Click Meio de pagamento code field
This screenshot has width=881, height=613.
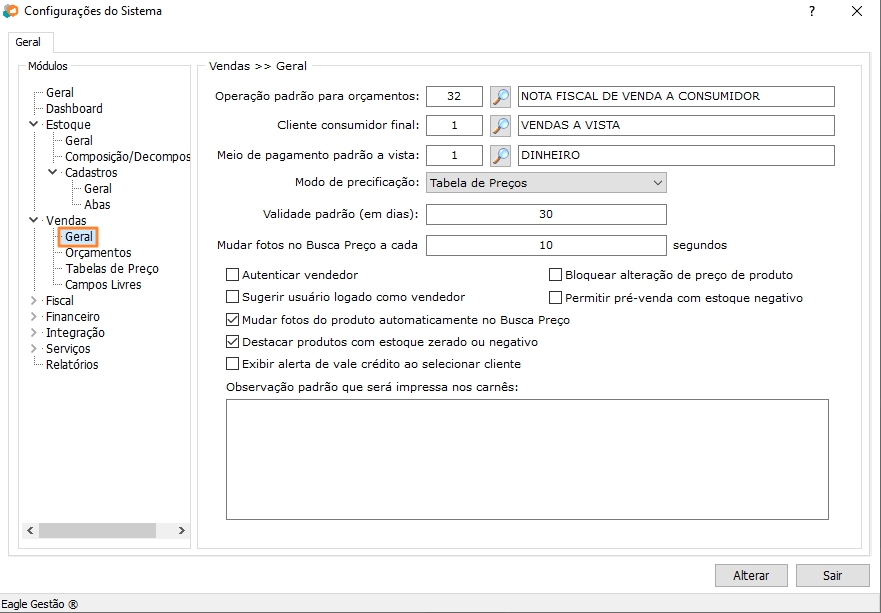click(454, 156)
